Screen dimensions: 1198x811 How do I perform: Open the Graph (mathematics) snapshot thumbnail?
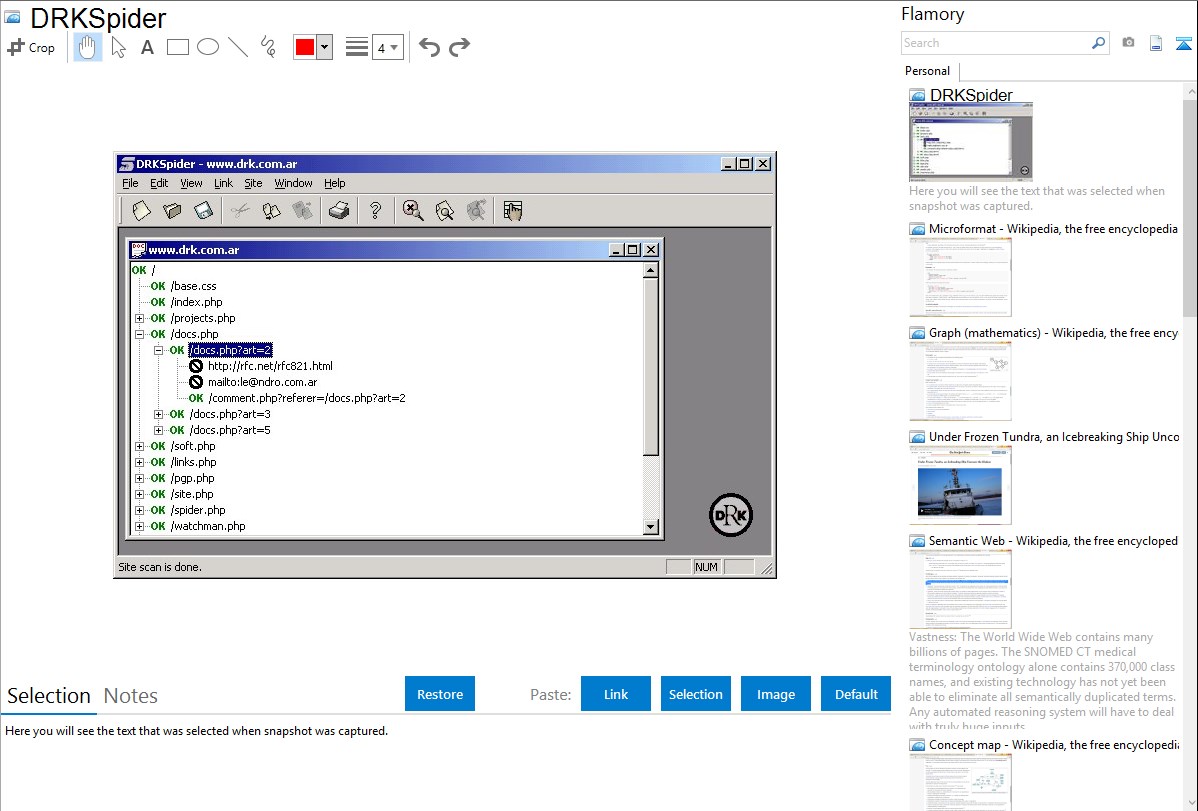[960, 381]
